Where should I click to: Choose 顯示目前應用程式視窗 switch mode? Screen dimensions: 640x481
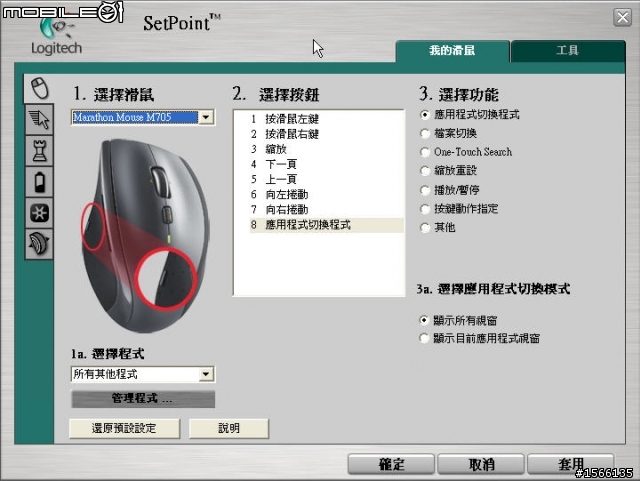[424, 338]
